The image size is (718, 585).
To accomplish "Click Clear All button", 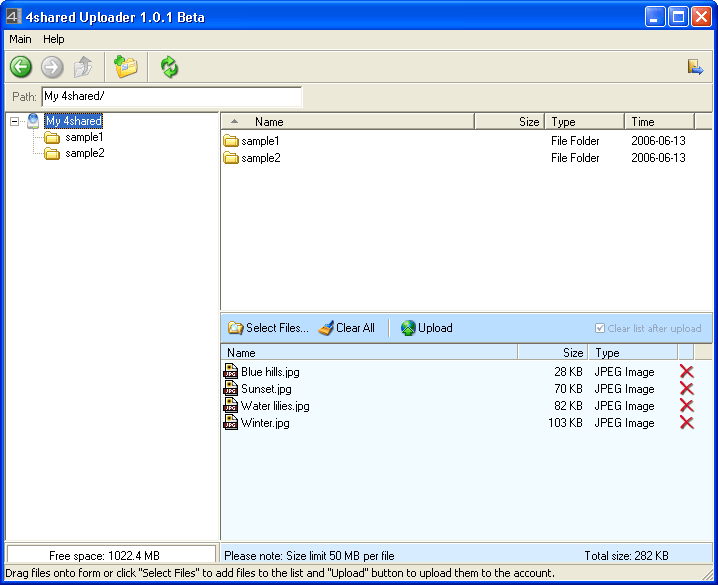I will point(346,328).
